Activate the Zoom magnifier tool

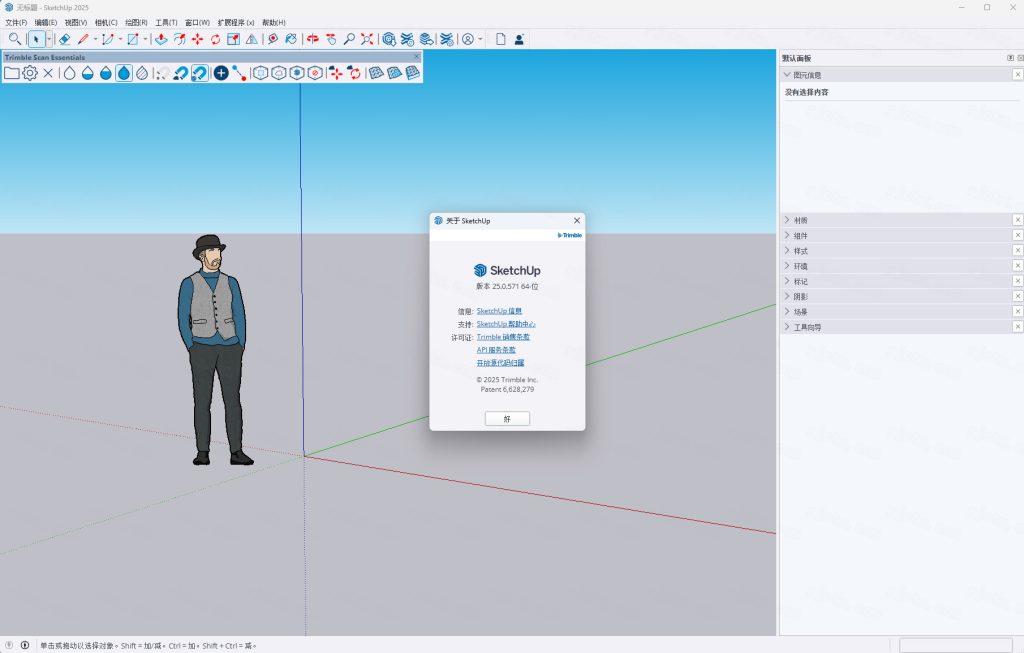pos(350,39)
